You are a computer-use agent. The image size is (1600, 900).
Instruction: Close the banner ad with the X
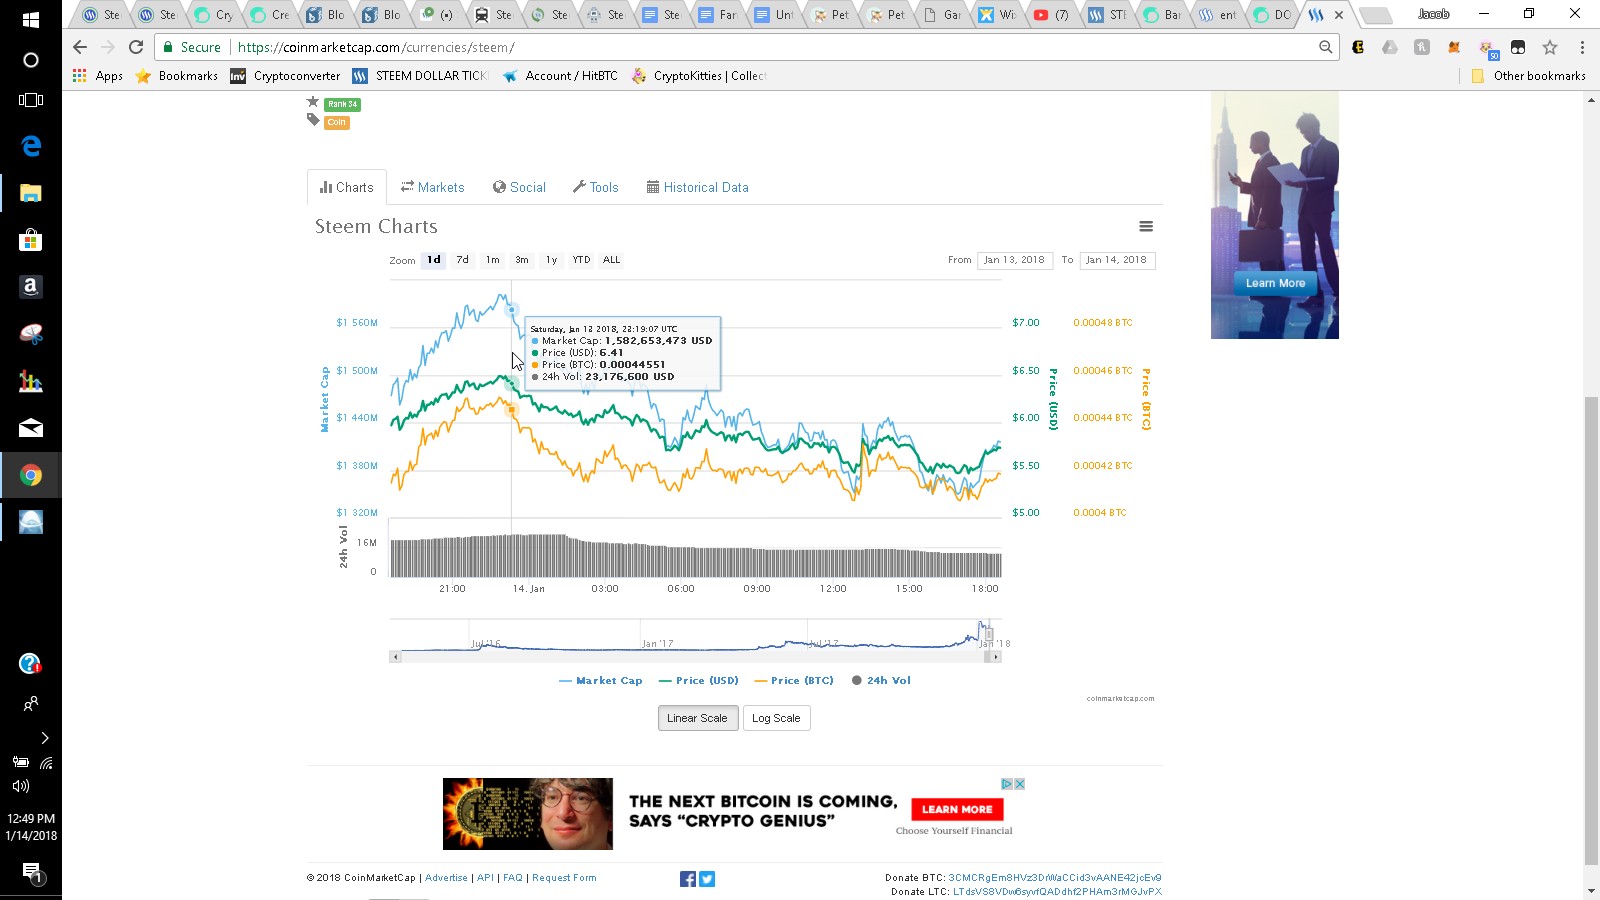(1019, 784)
